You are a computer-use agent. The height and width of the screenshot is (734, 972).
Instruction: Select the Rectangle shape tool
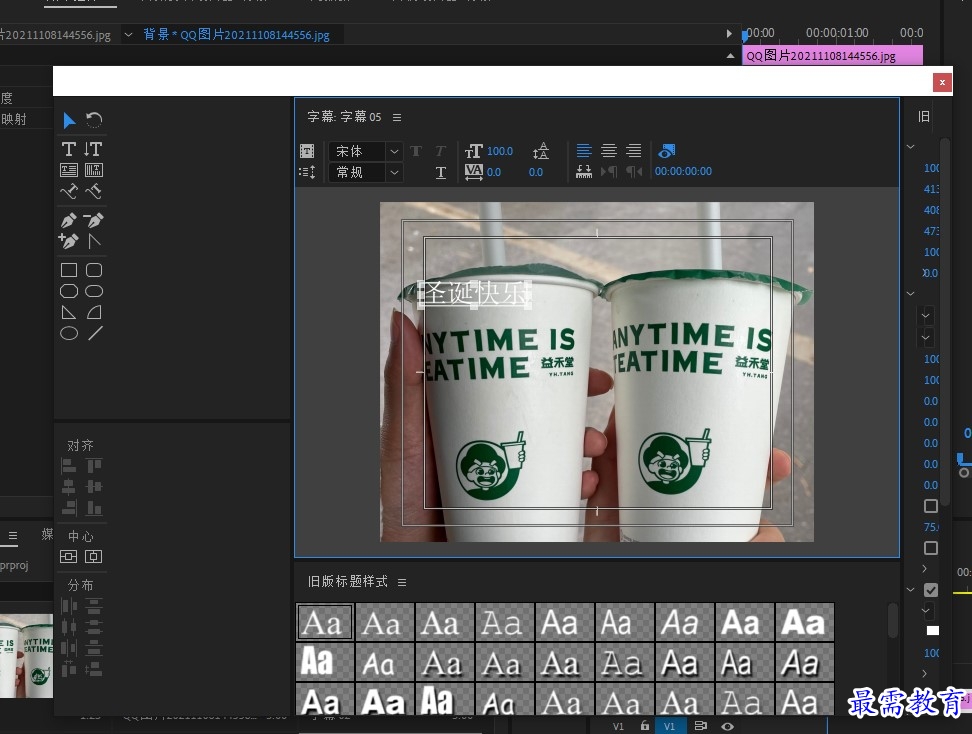pos(69,270)
